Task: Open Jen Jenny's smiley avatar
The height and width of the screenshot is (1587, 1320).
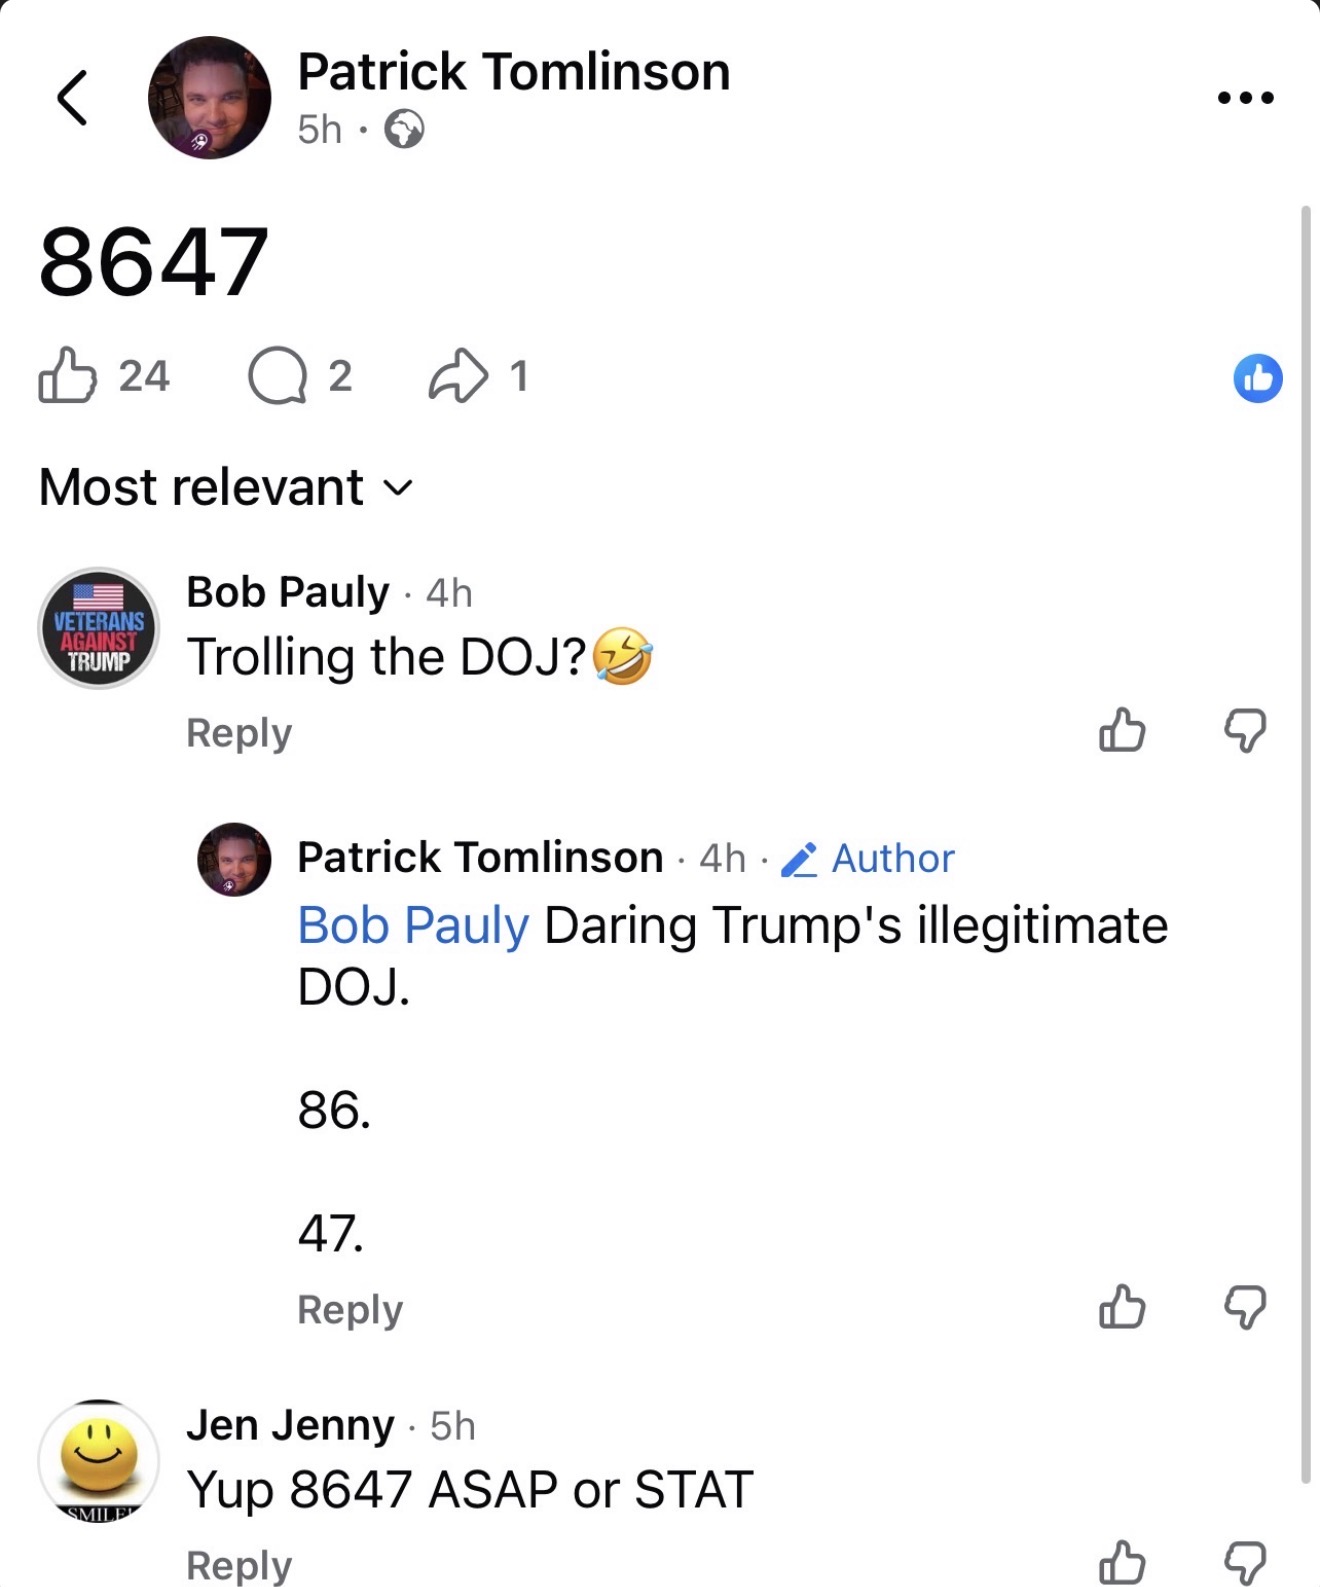Action: pyautogui.click(x=98, y=1460)
